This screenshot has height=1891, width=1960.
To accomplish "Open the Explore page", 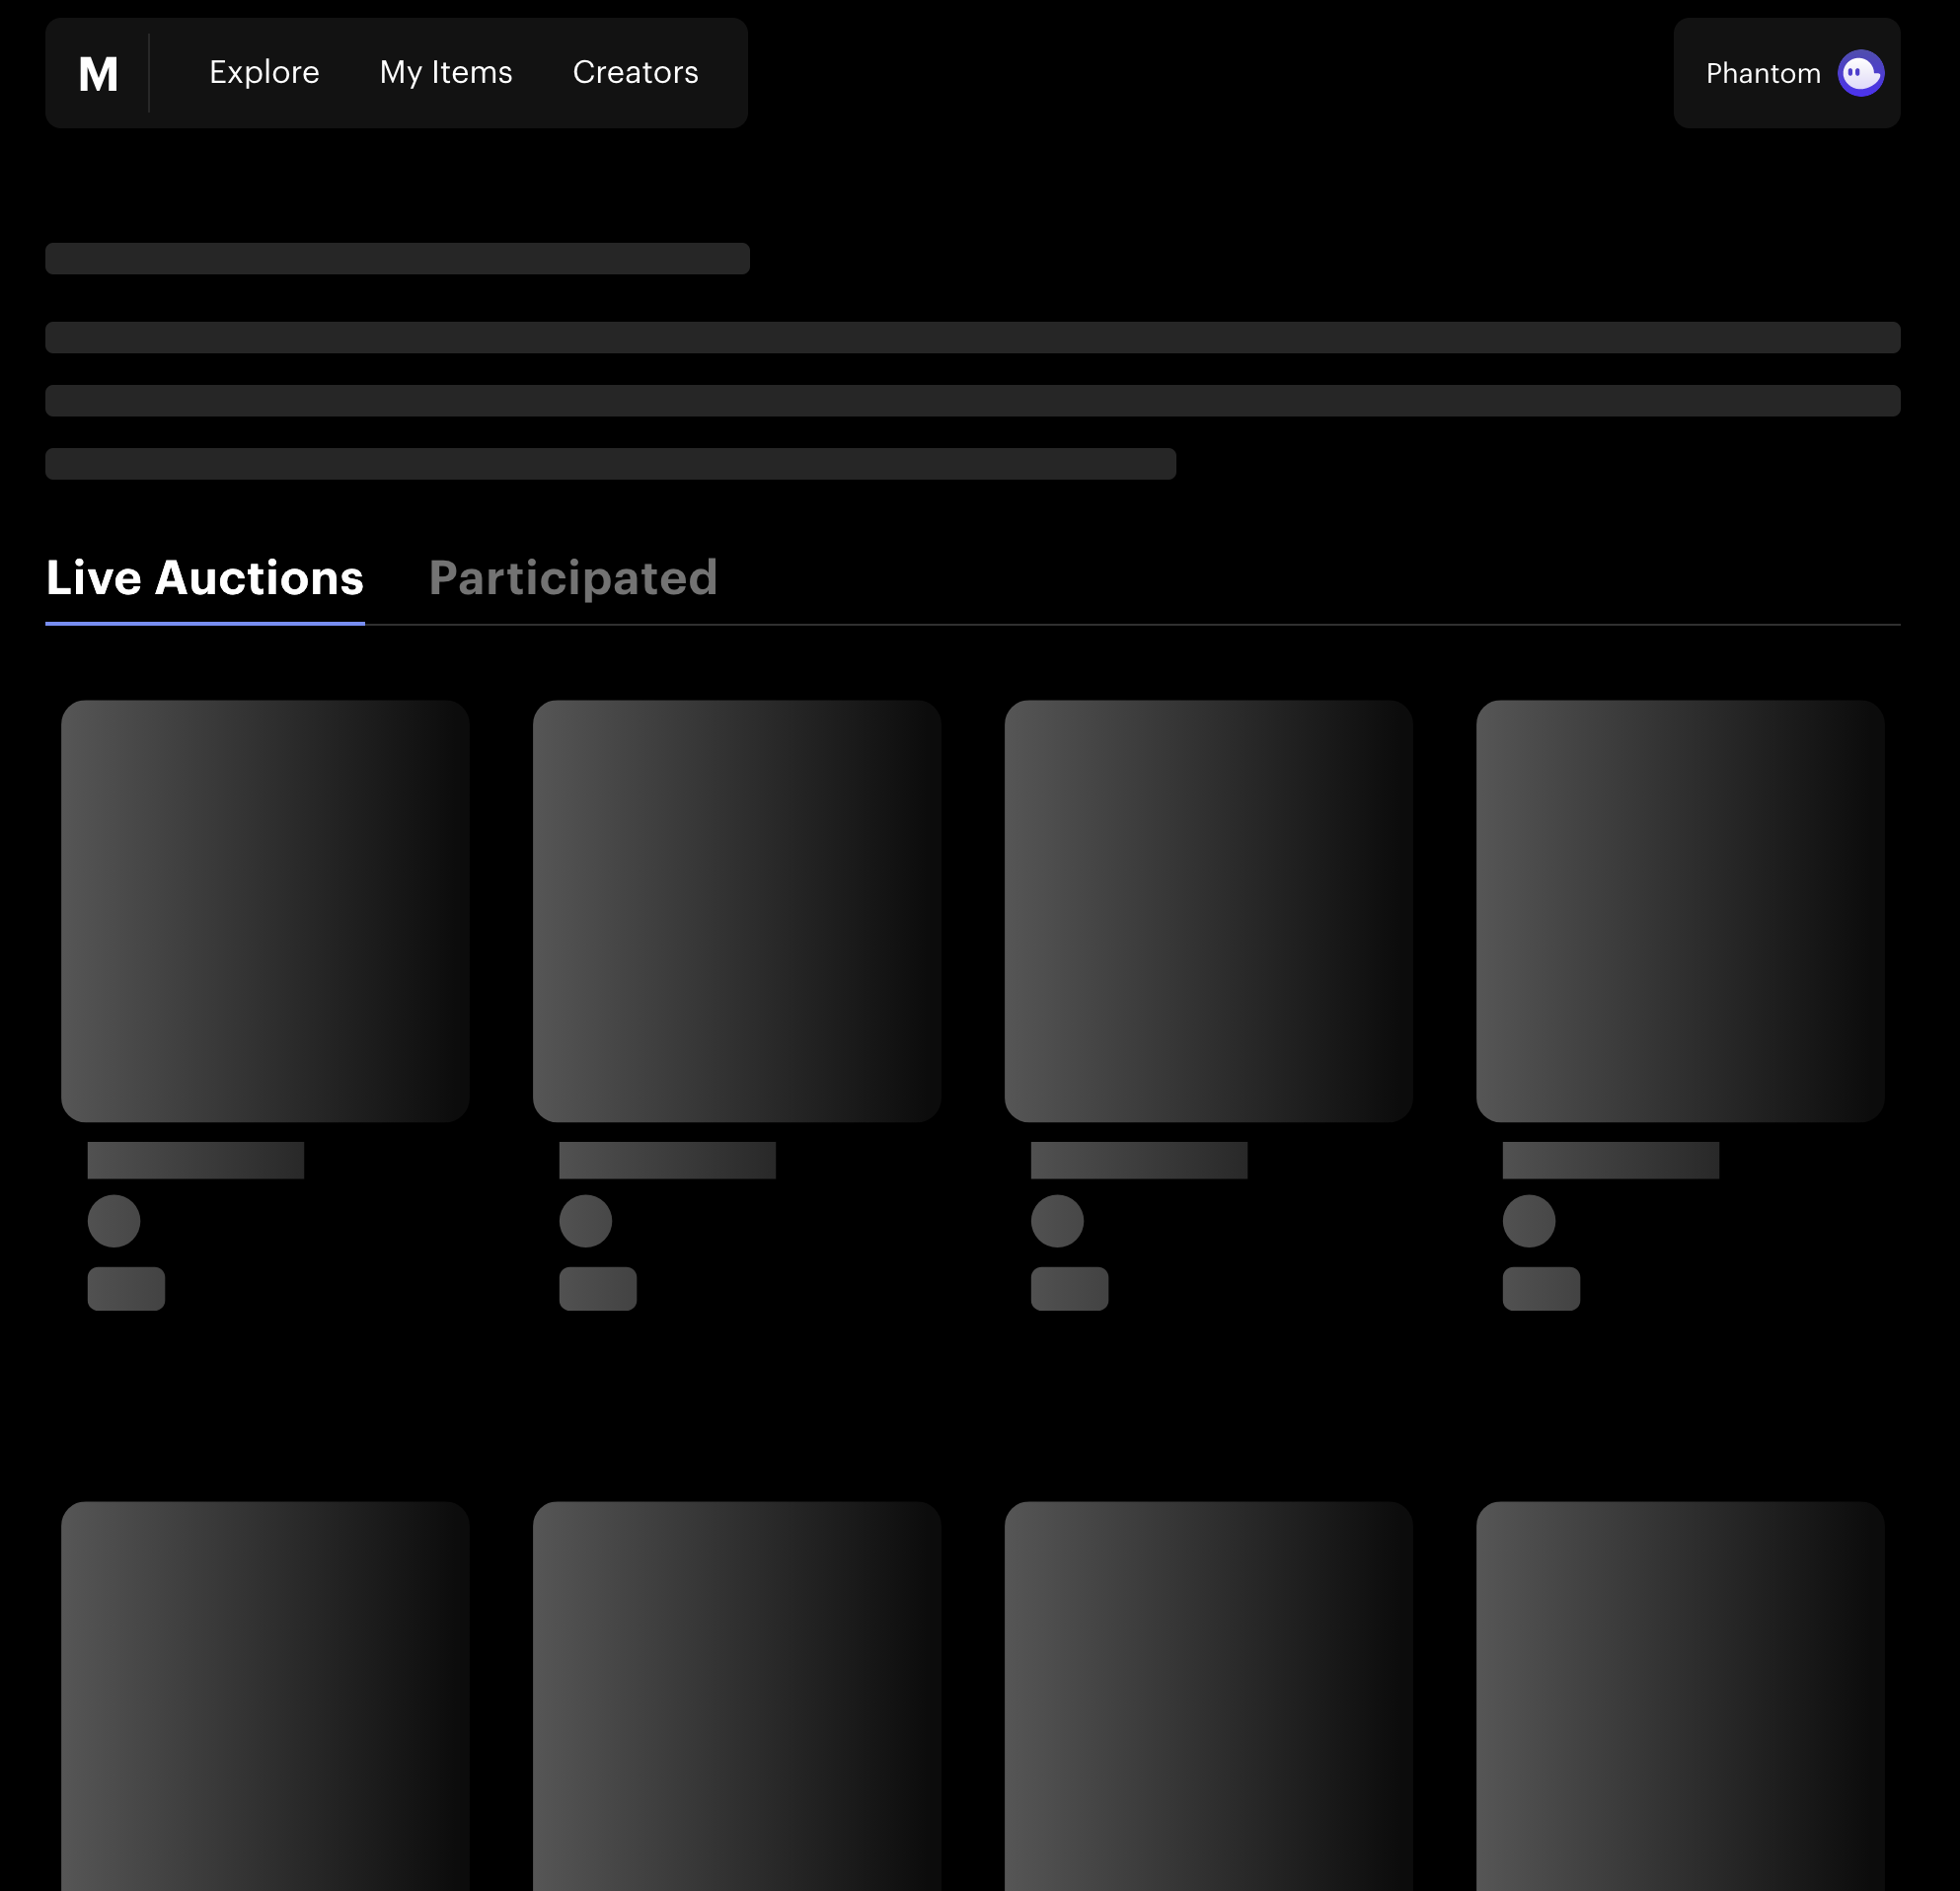I will pos(264,72).
